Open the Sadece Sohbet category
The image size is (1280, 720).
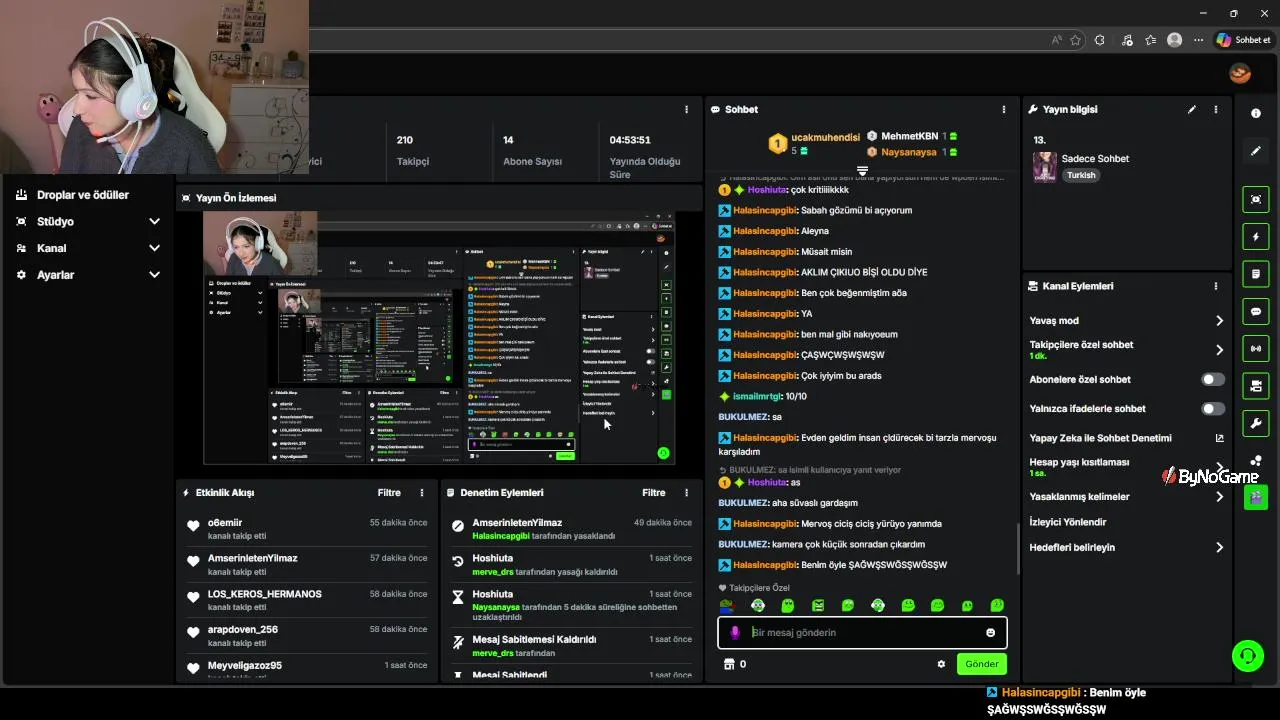1095,159
